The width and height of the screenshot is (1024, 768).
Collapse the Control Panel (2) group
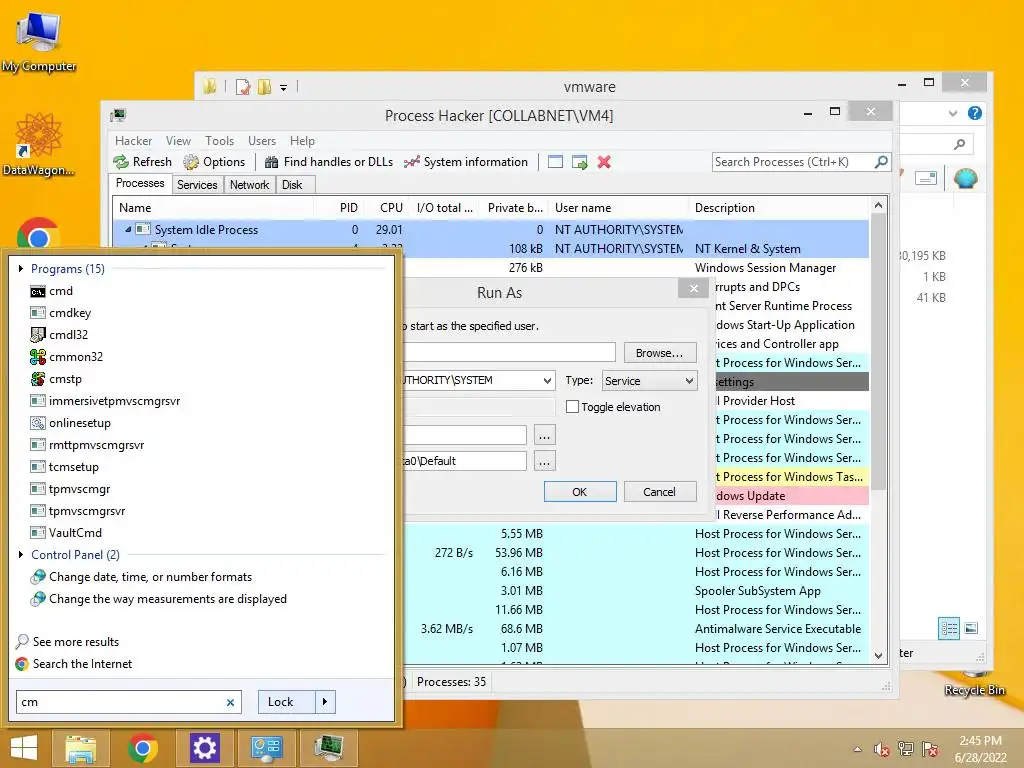click(x=21, y=554)
